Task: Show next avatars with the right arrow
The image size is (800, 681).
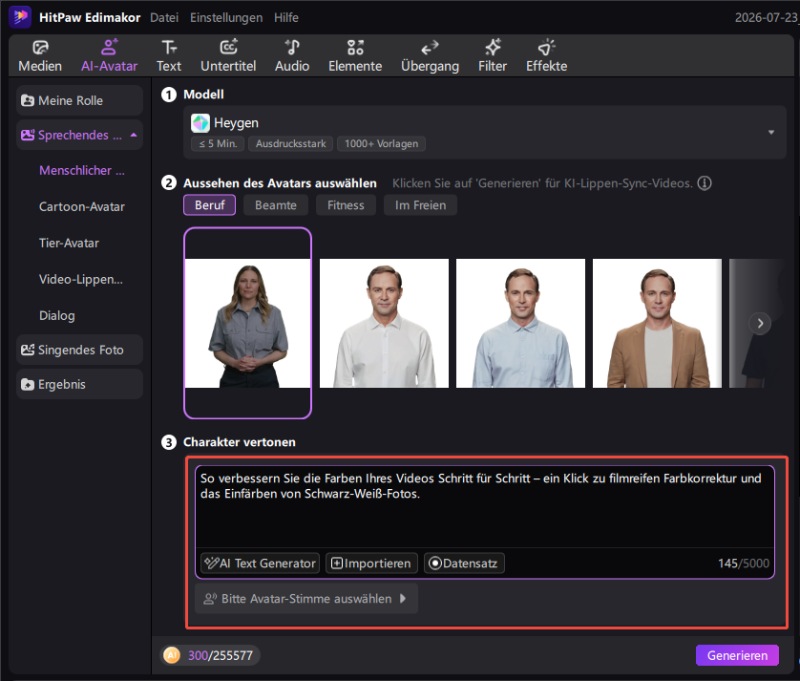Action: [760, 323]
